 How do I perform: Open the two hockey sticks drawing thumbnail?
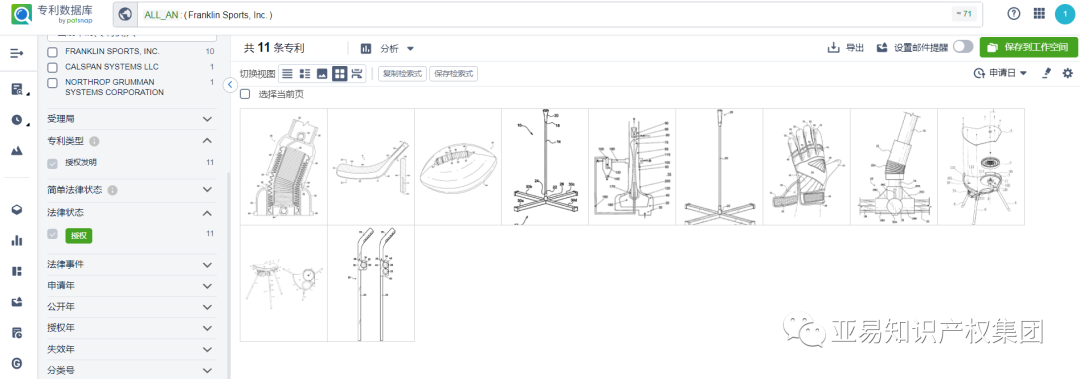tap(371, 283)
